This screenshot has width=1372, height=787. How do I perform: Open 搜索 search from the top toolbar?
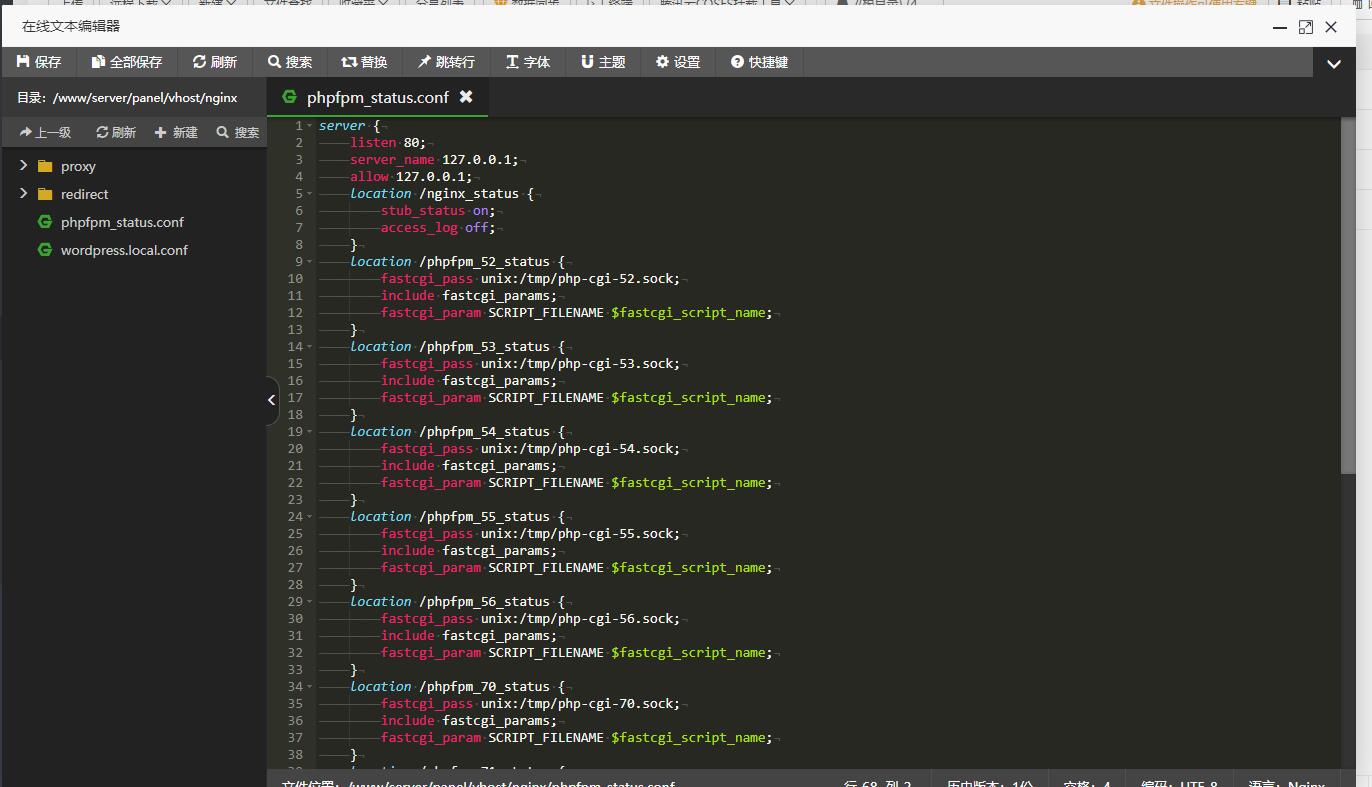[290, 62]
